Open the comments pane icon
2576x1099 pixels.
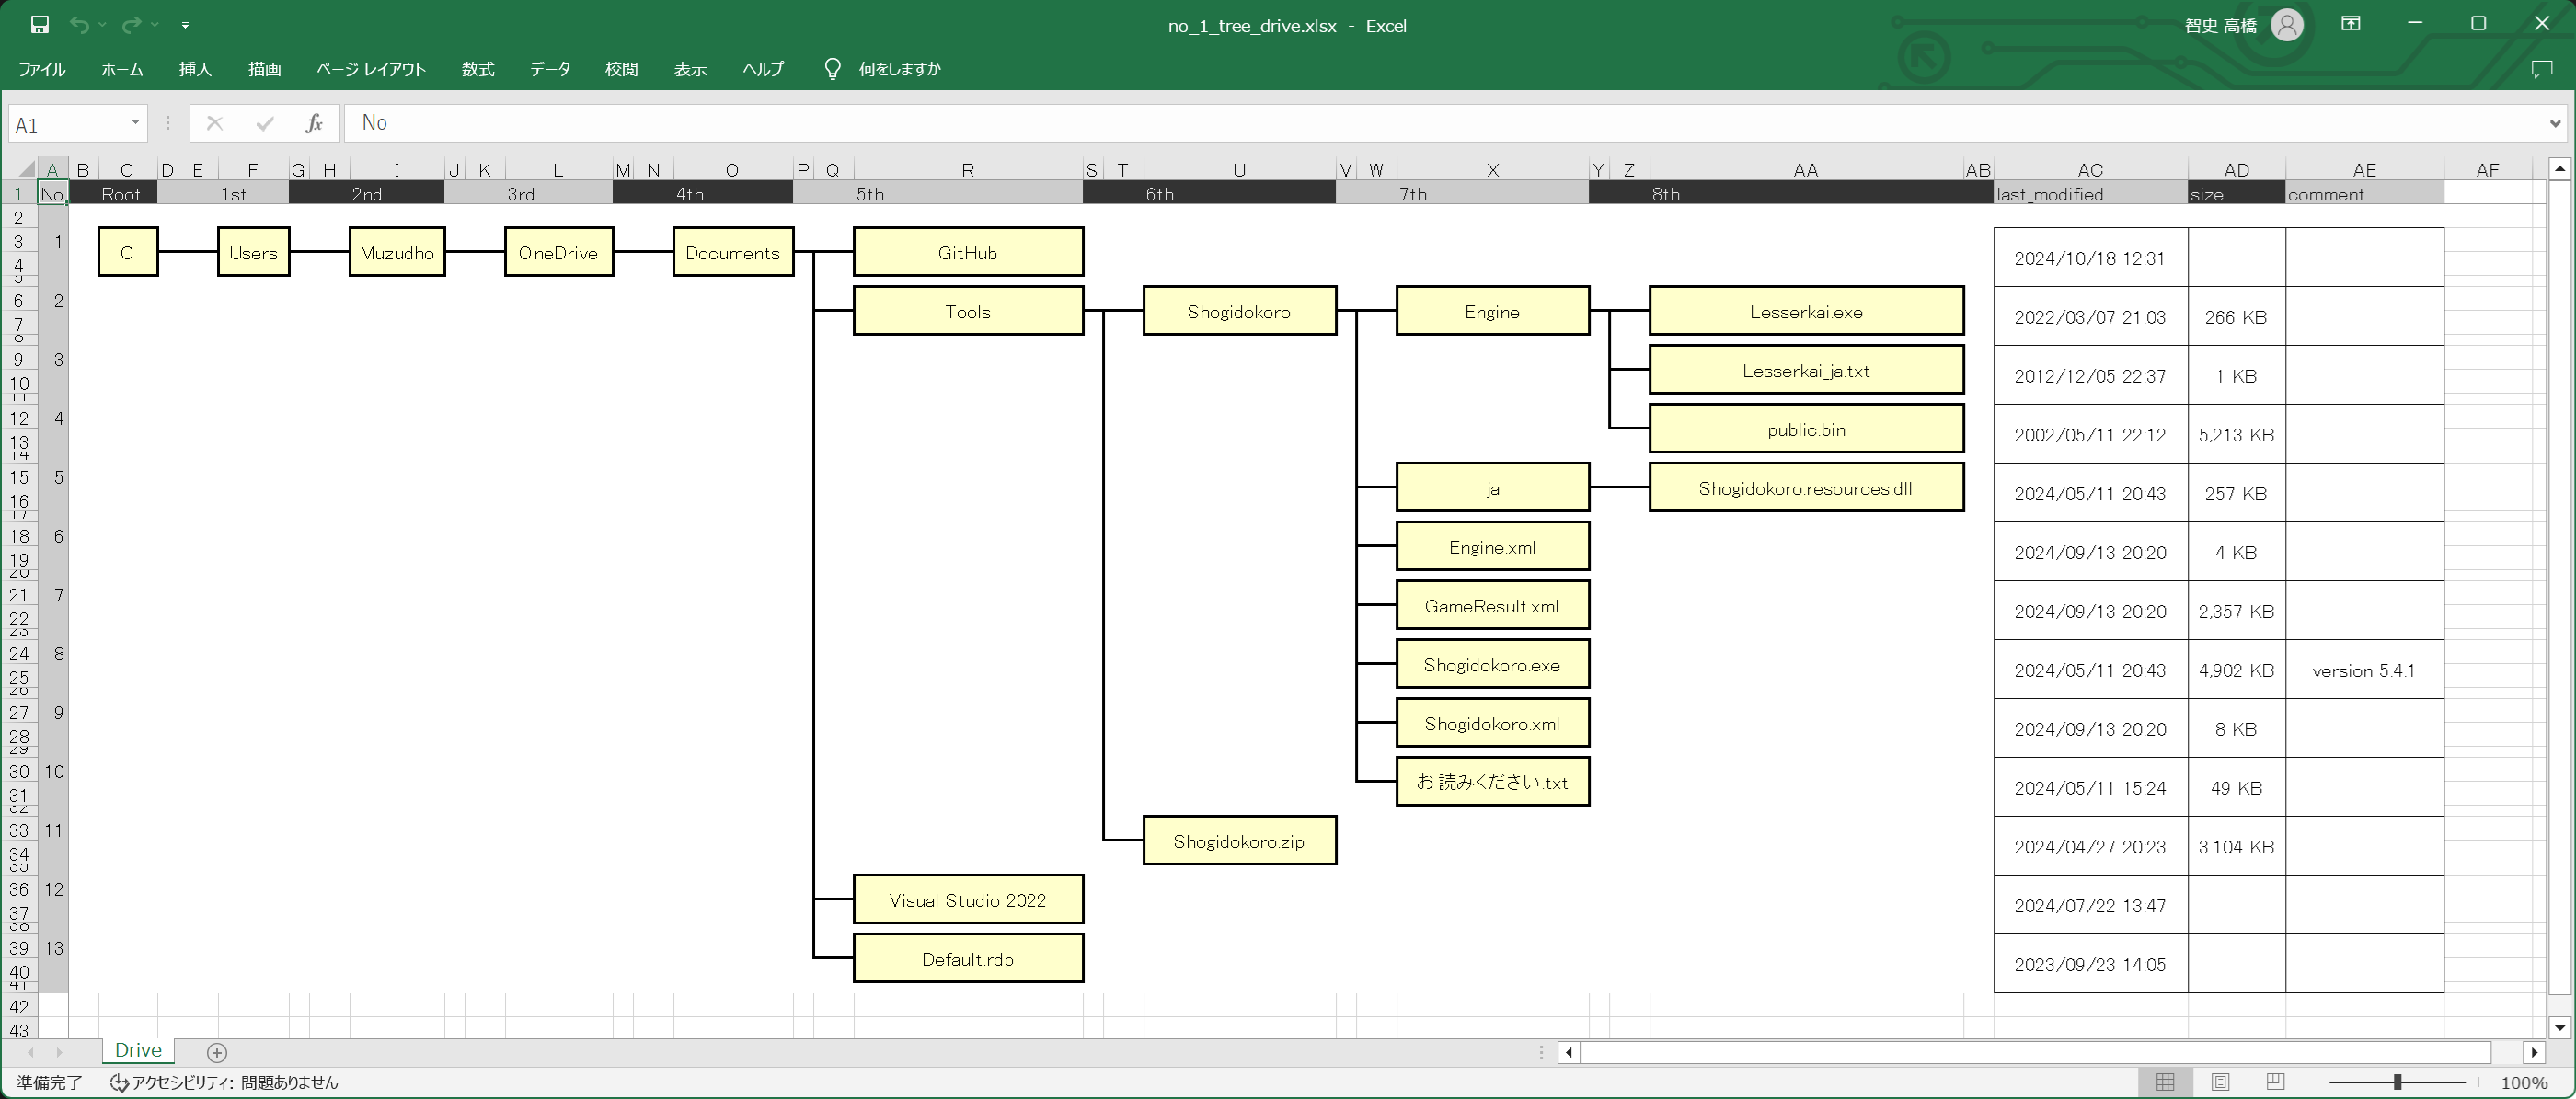pos(2541,69)
